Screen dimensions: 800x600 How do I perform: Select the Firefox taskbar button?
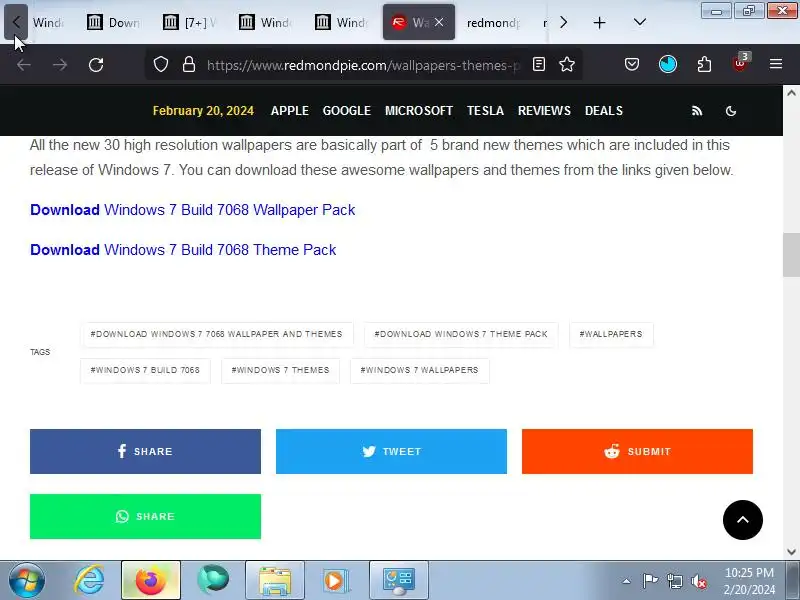click(x=151, y=580)
